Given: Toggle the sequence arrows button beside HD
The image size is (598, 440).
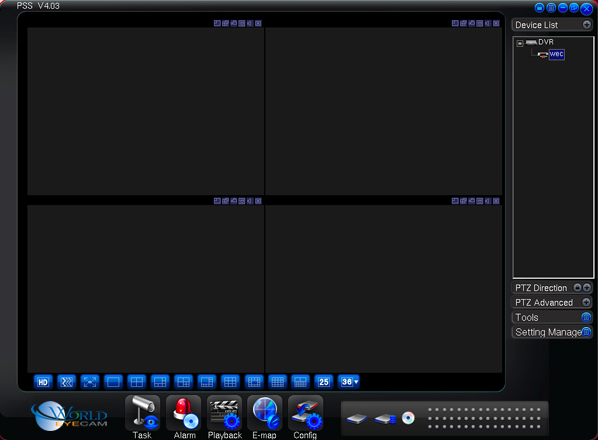Looking at the screenshot, I should pos(66,382).
